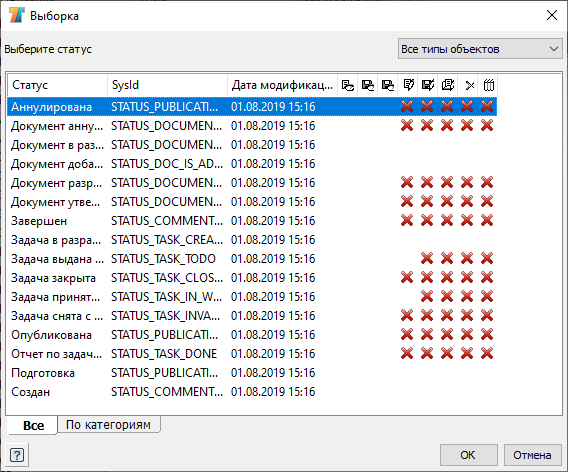Sort by Дата модификации column header
This screenshot has width=568, height=472.
tap(283, 85)
